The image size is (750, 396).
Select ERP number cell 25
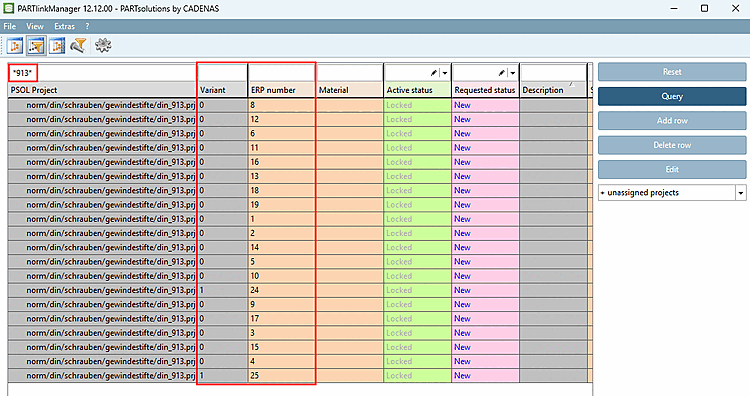click(x=282, y=375)
